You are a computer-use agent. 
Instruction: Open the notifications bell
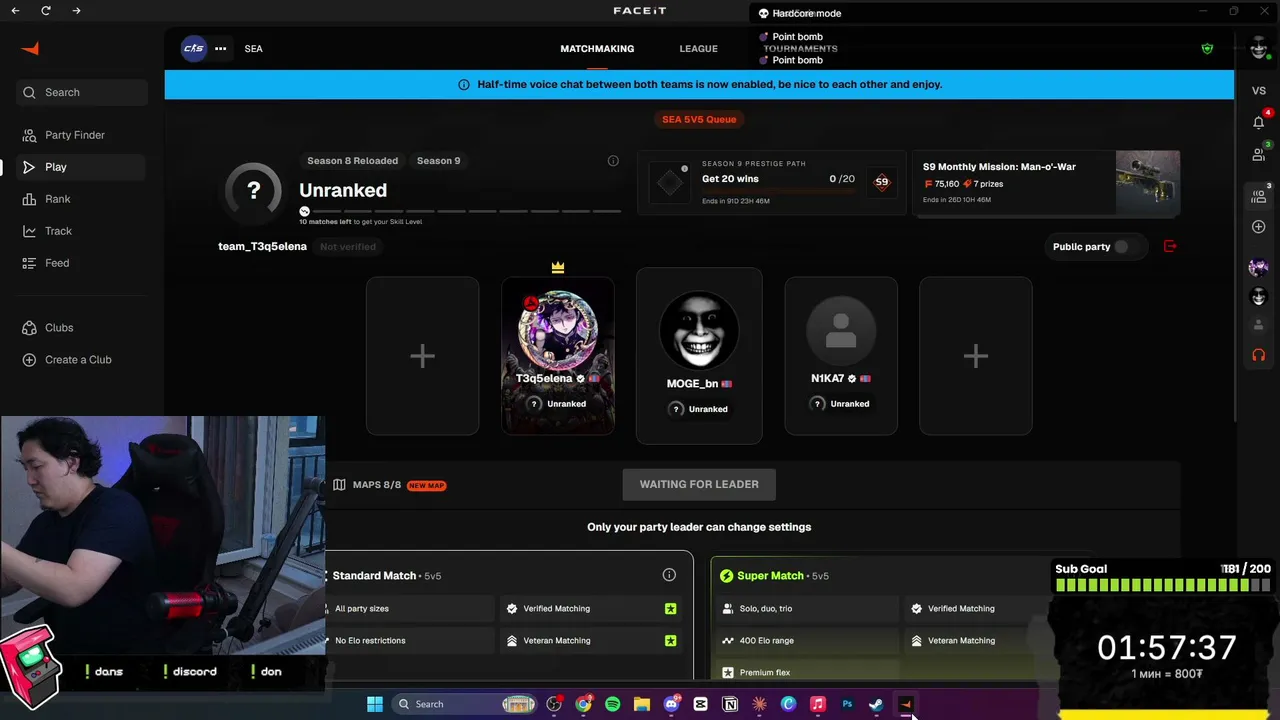1259,122
